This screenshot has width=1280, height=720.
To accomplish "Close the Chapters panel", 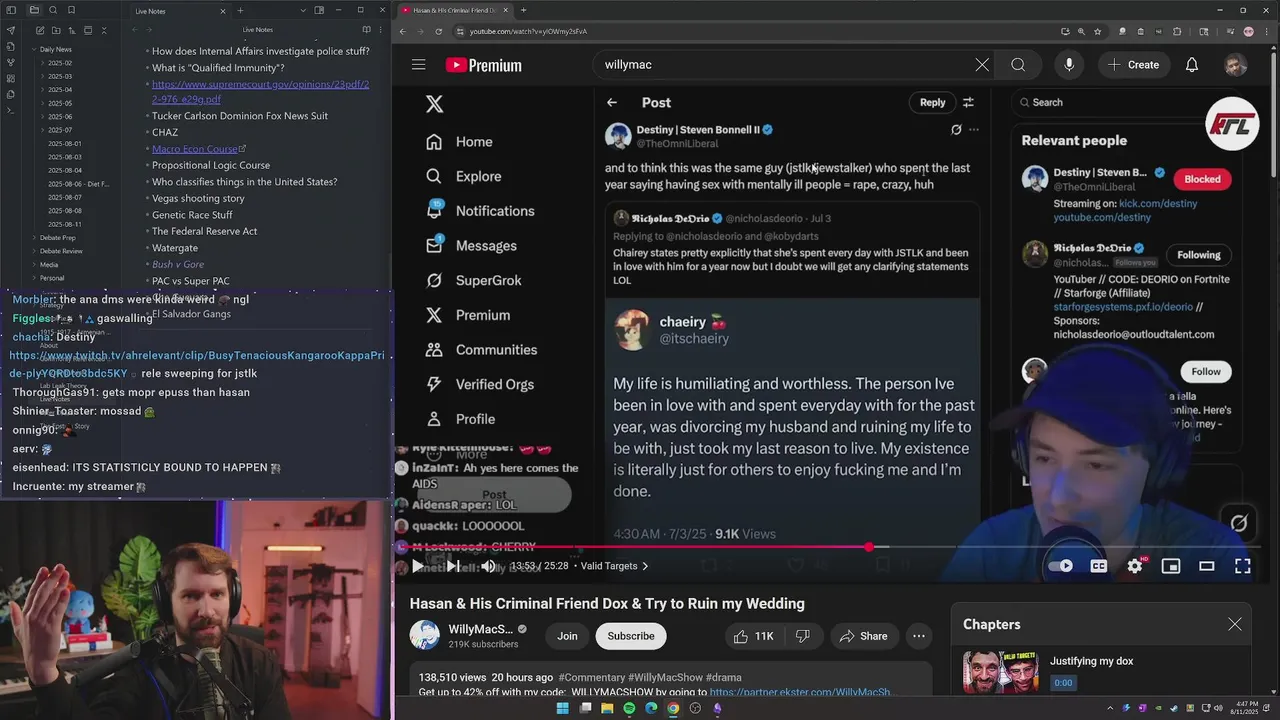I will click(1235, 624).
